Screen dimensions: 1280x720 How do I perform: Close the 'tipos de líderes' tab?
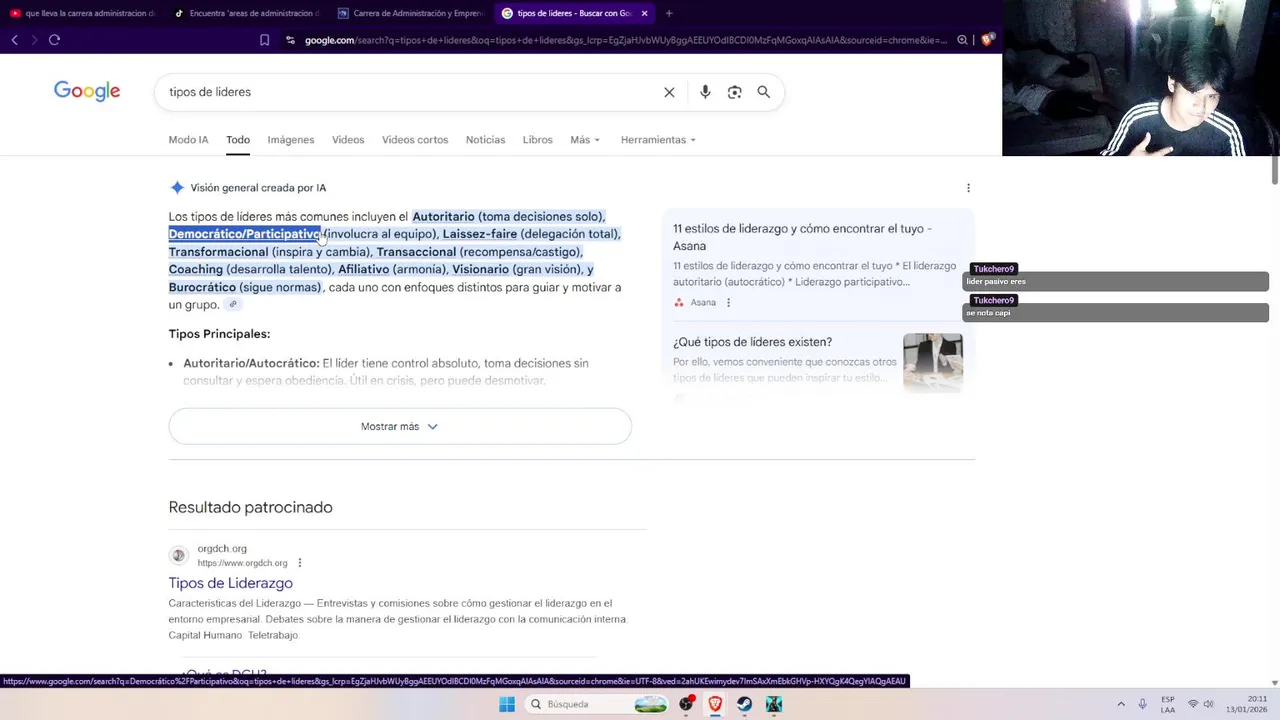[x=644, y=13]
